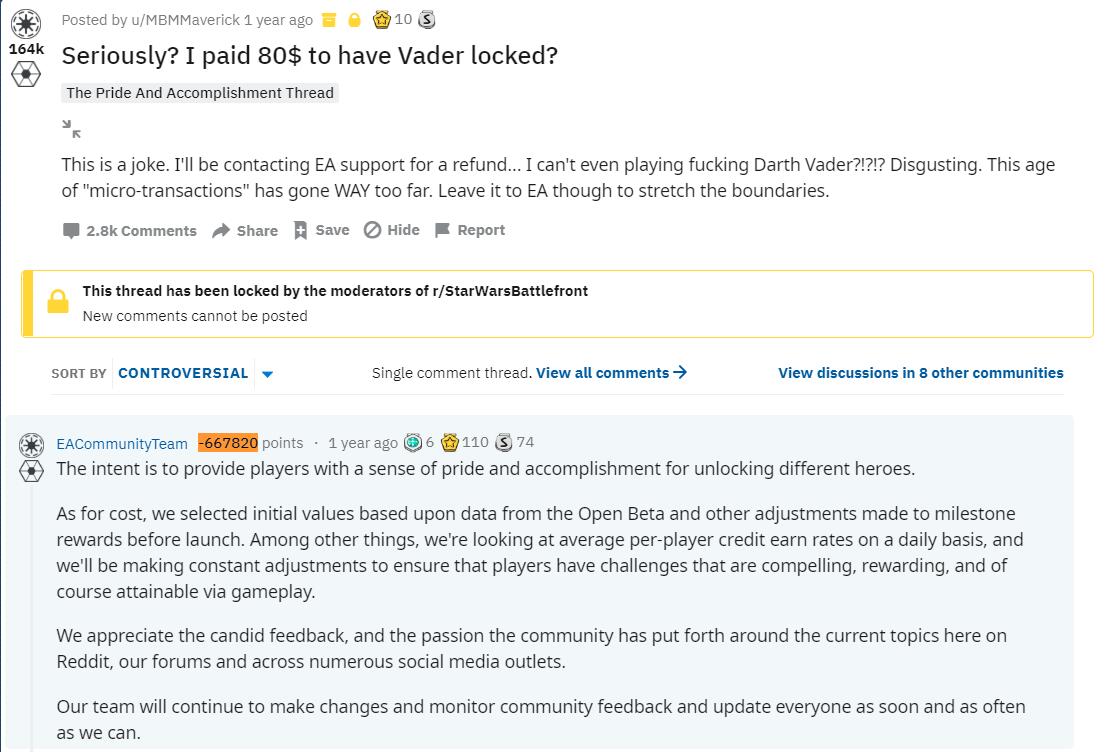Screen dimensions: 1112x752
Task: Collapse the post text with arrows icon
Action: [x=71, y=128]
